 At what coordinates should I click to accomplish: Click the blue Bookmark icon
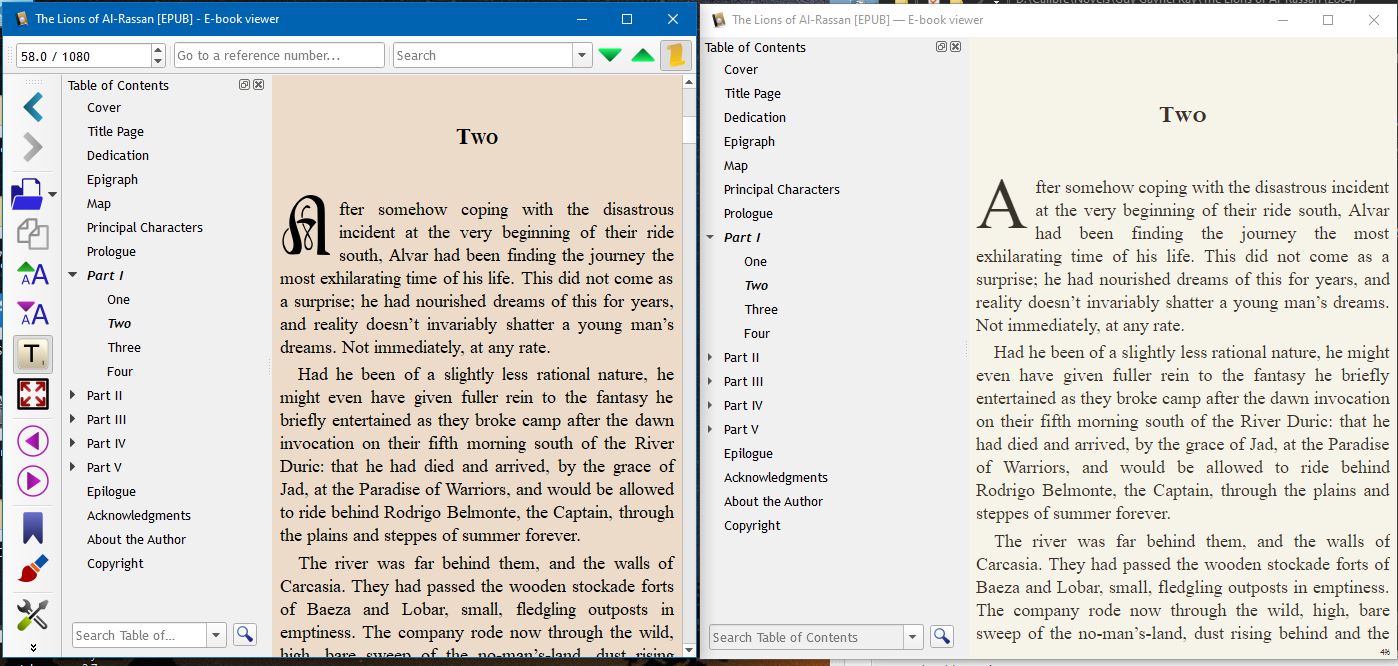pos(33,527)
